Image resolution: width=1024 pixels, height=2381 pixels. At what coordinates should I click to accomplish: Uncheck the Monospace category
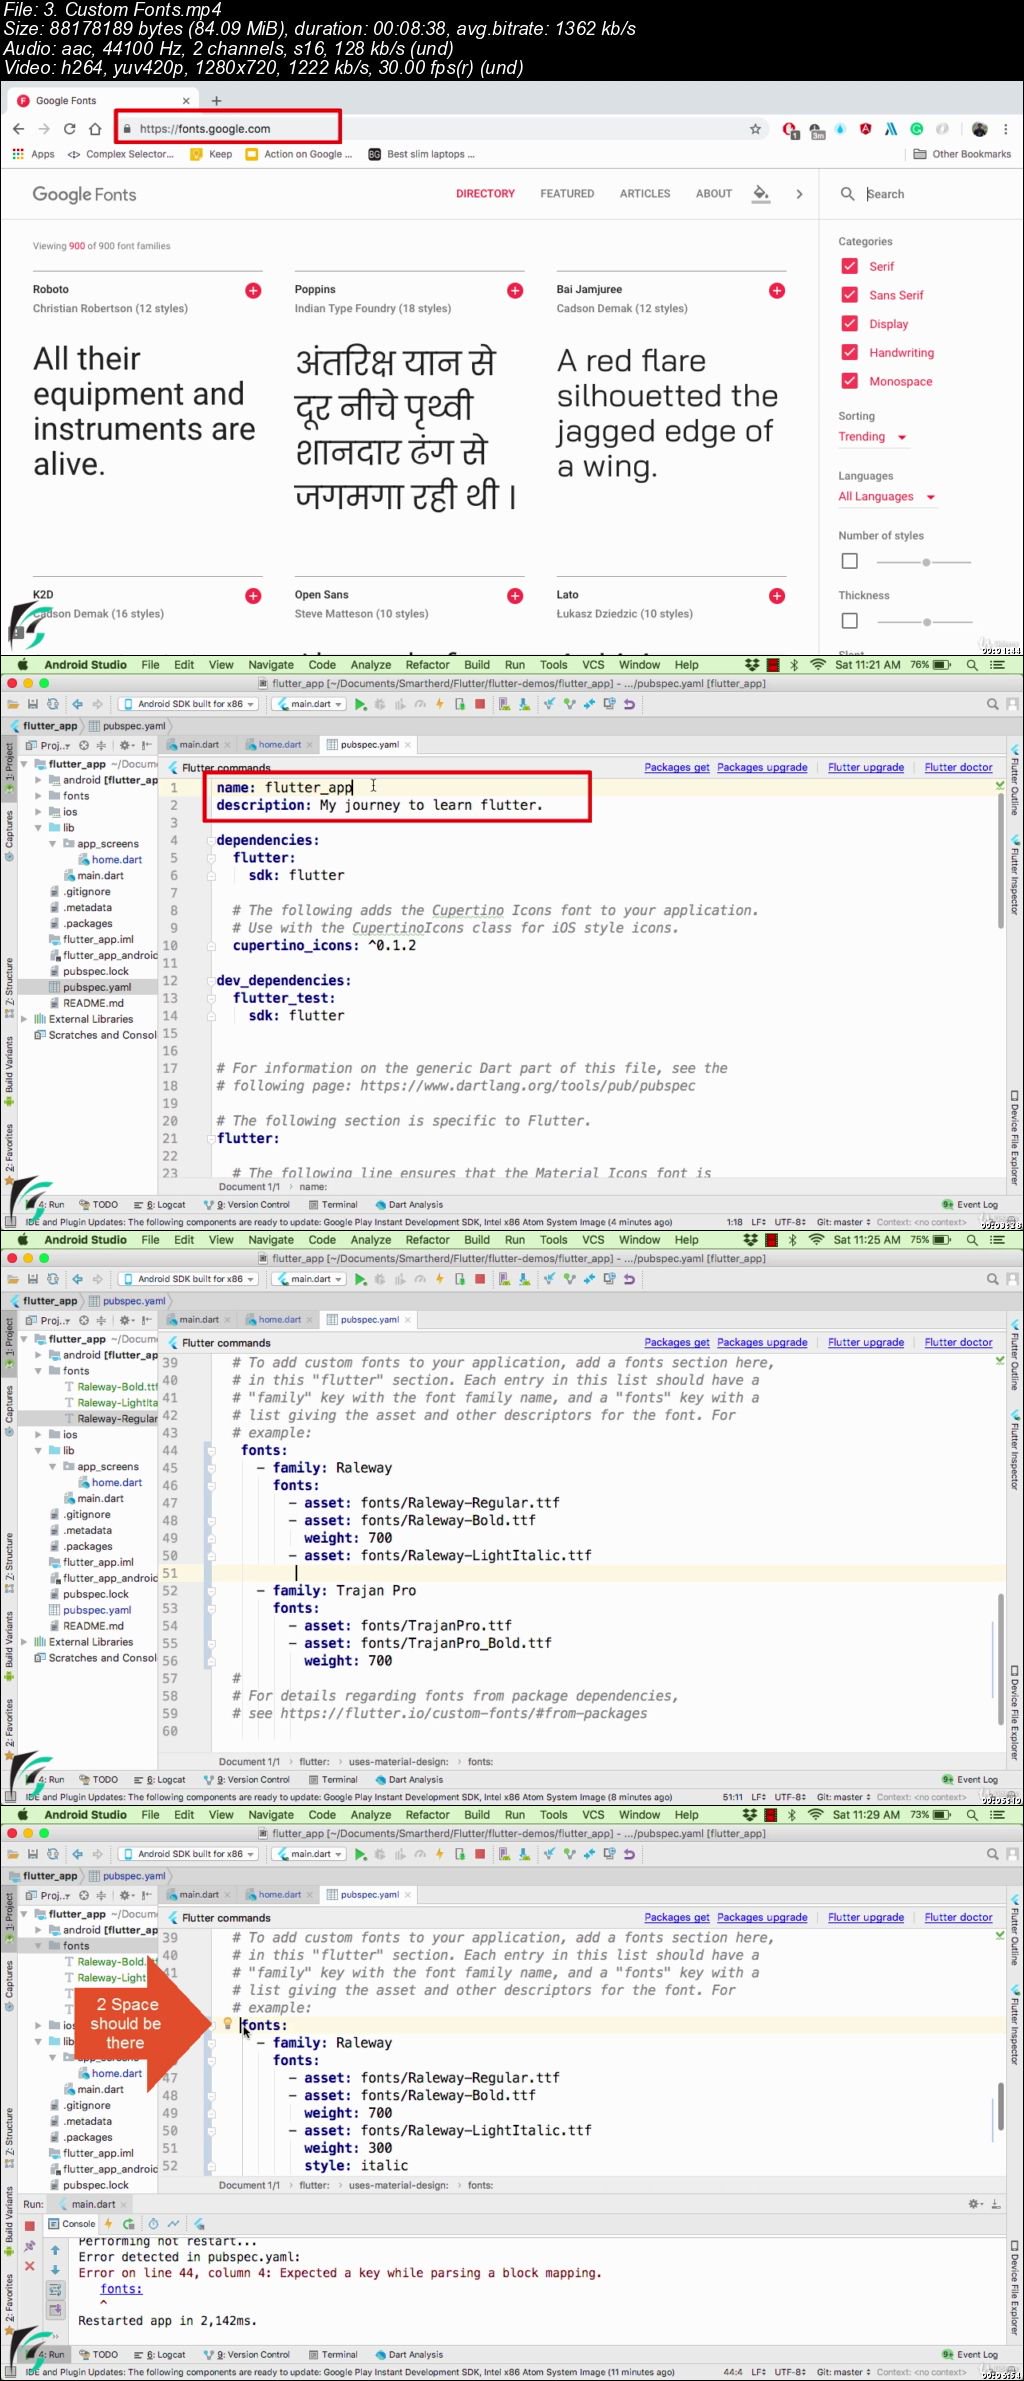[x=849, y=381]
